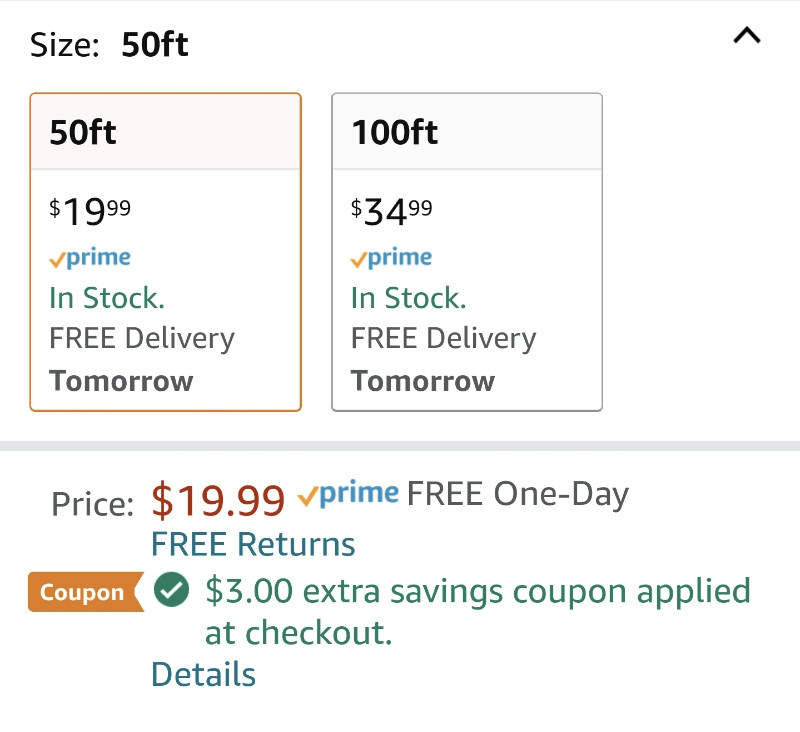
Task: Select the 100ft size option
Action: (467, 252)
